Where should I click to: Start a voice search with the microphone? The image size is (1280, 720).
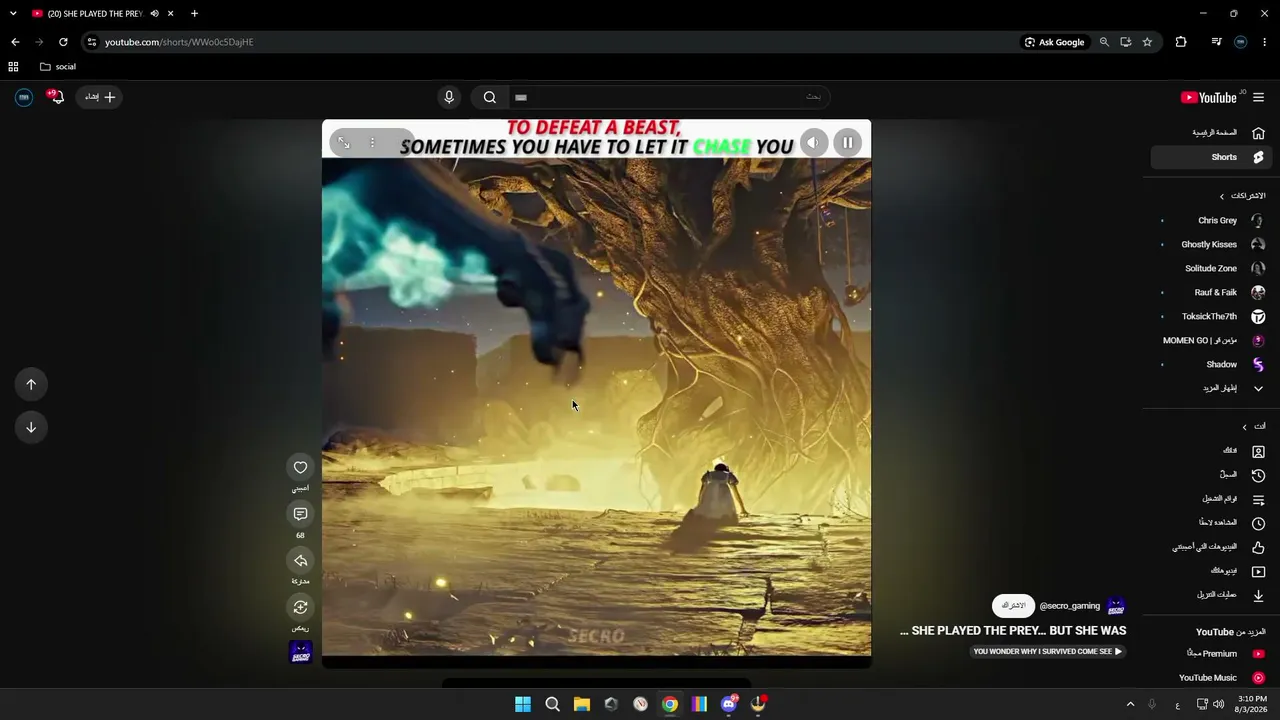click(x=449, y=97)
